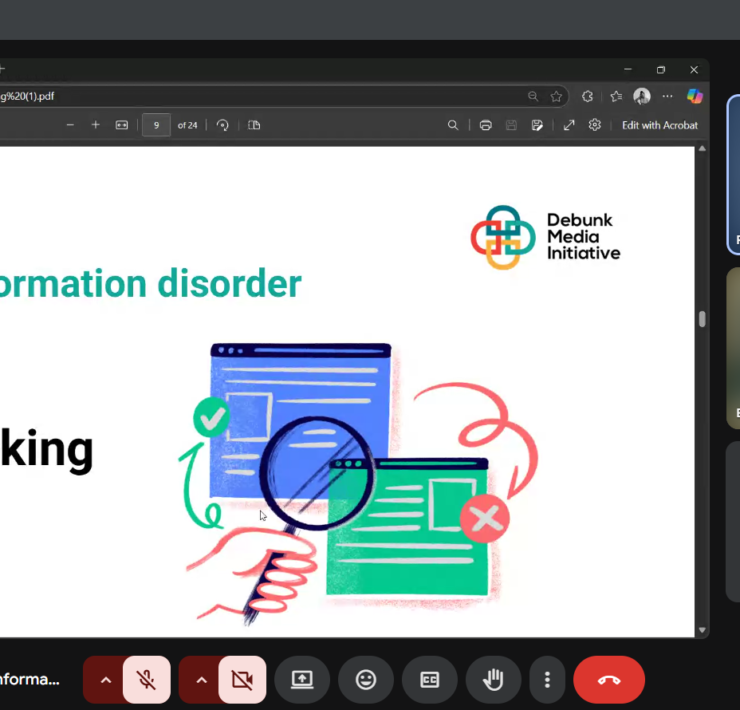Open the PDF search magnifier
The width and height of the screenshot is (740, 710).
453,125
